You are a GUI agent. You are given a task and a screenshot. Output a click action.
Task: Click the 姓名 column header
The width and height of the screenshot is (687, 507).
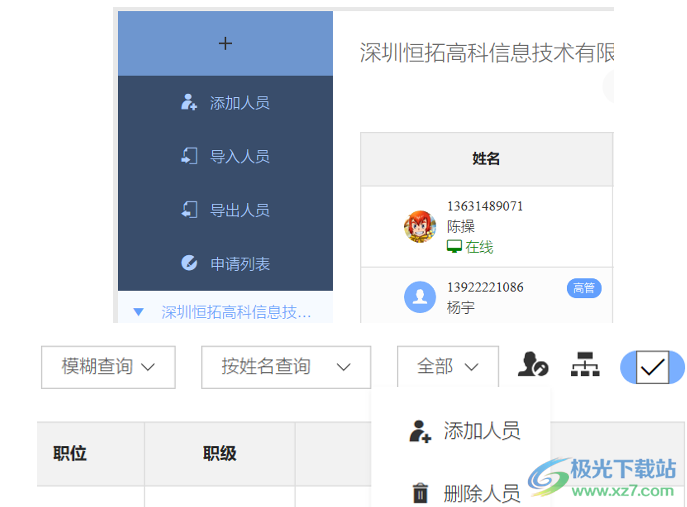click(486, 159)
